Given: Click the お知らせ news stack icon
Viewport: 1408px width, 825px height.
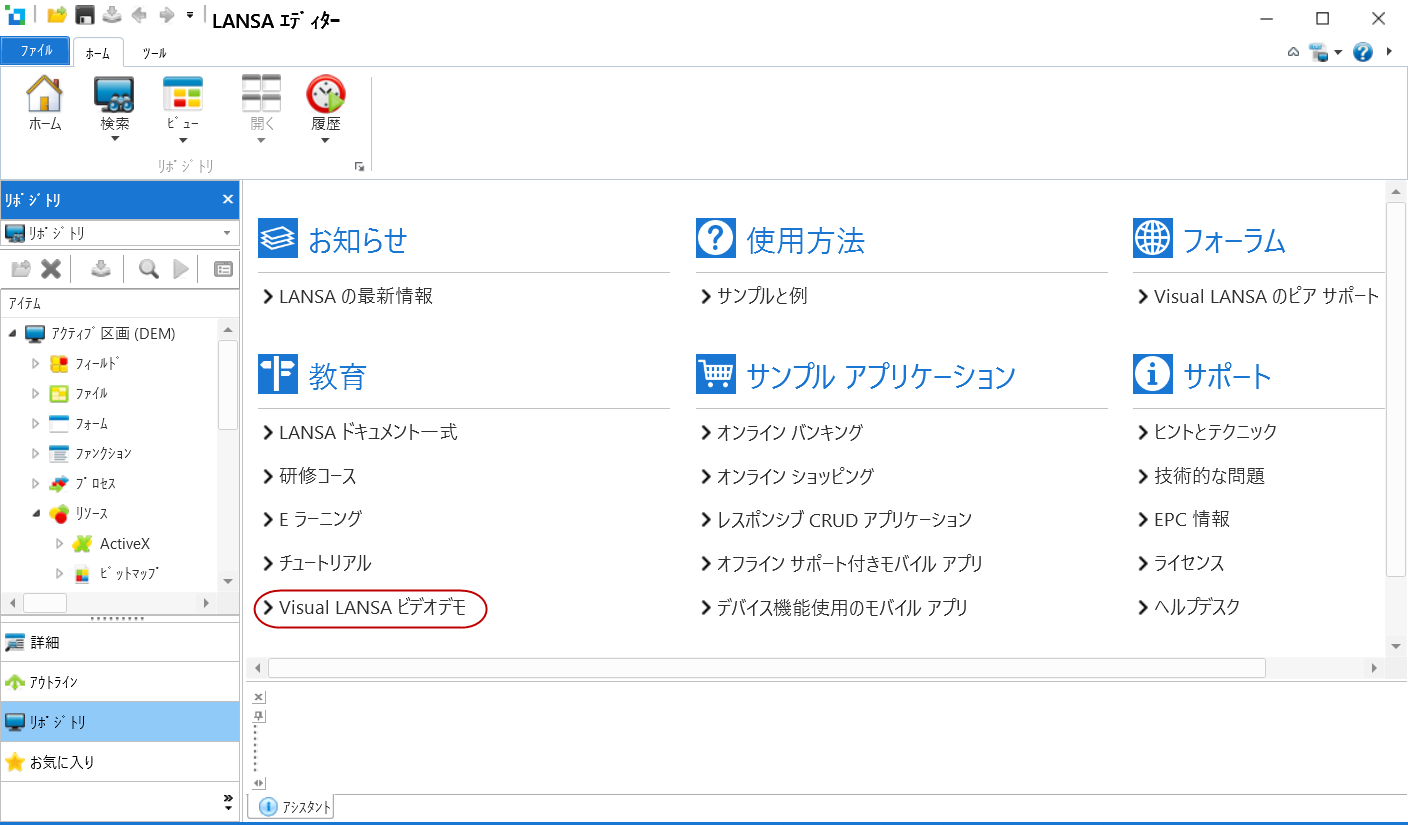Looking at the screenshot, I should (x=278, y=239).
